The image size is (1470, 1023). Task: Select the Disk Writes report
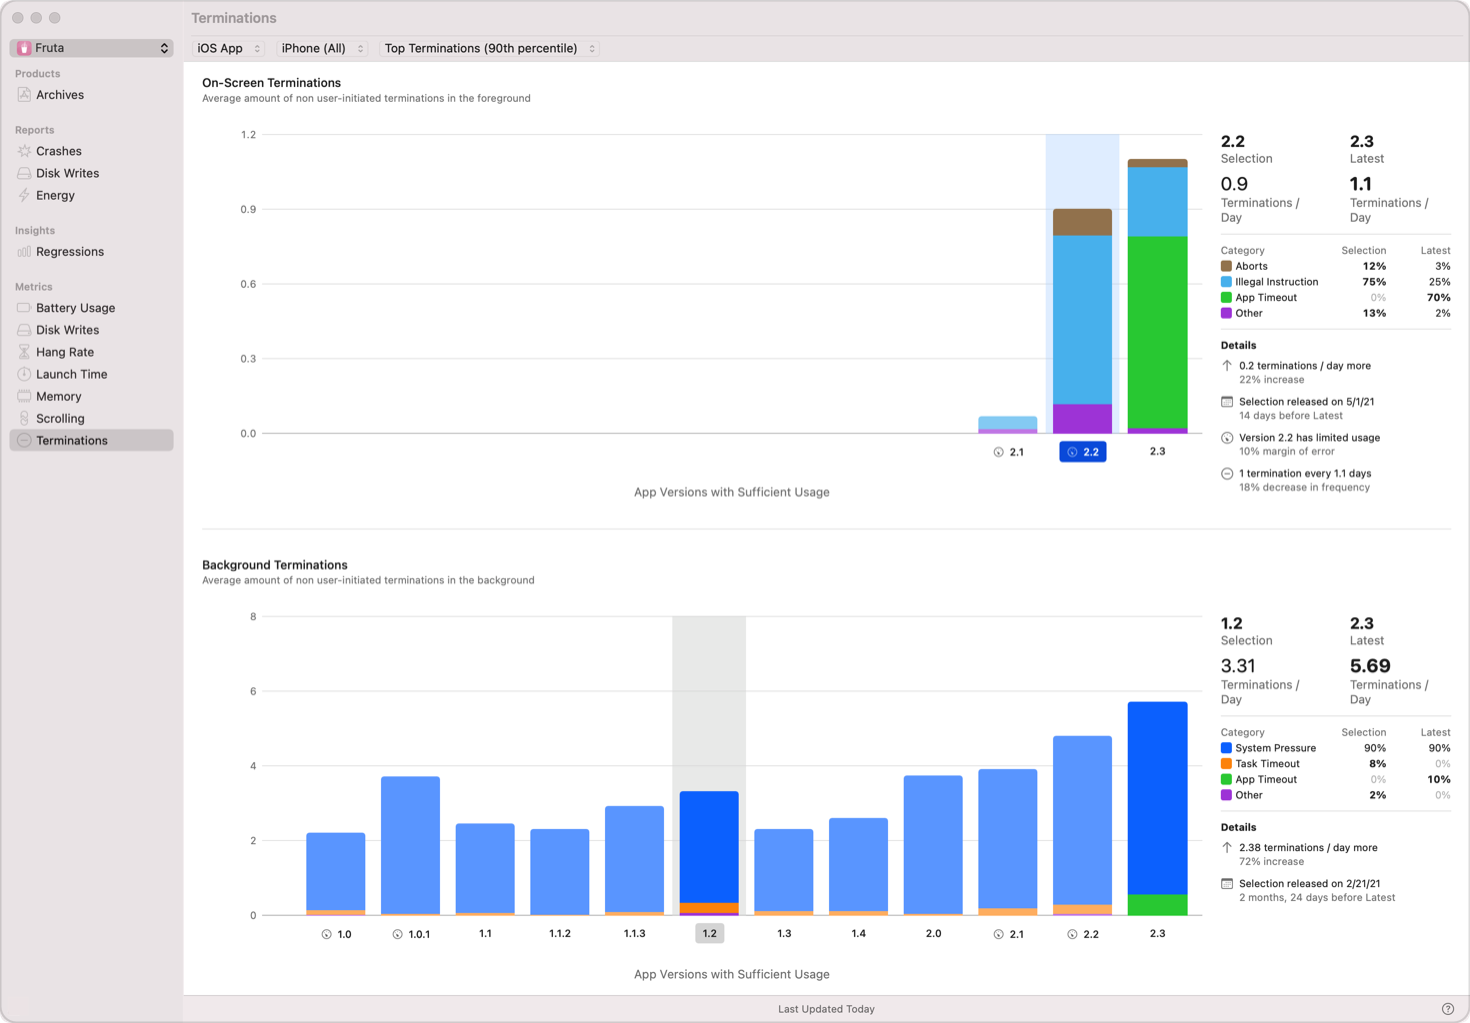coord(67,172)
